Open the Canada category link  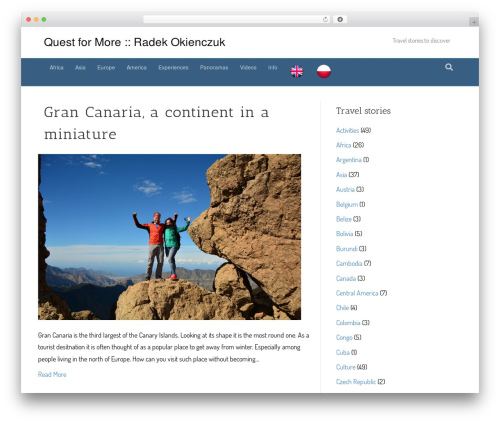pos(346,278)
